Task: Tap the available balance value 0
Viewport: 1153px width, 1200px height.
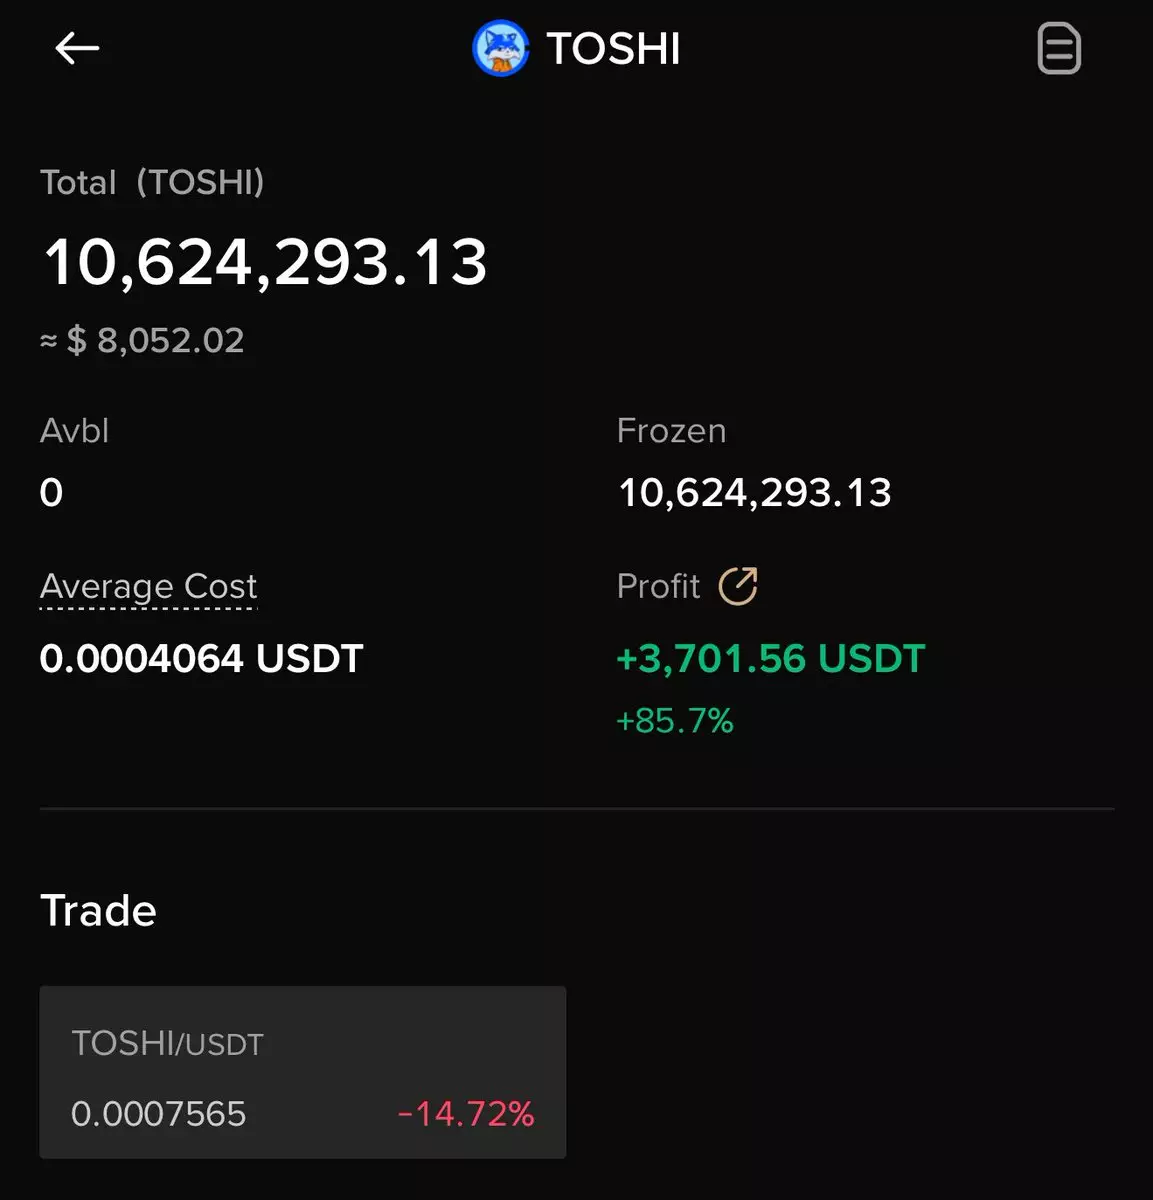Action: (51, 492)
